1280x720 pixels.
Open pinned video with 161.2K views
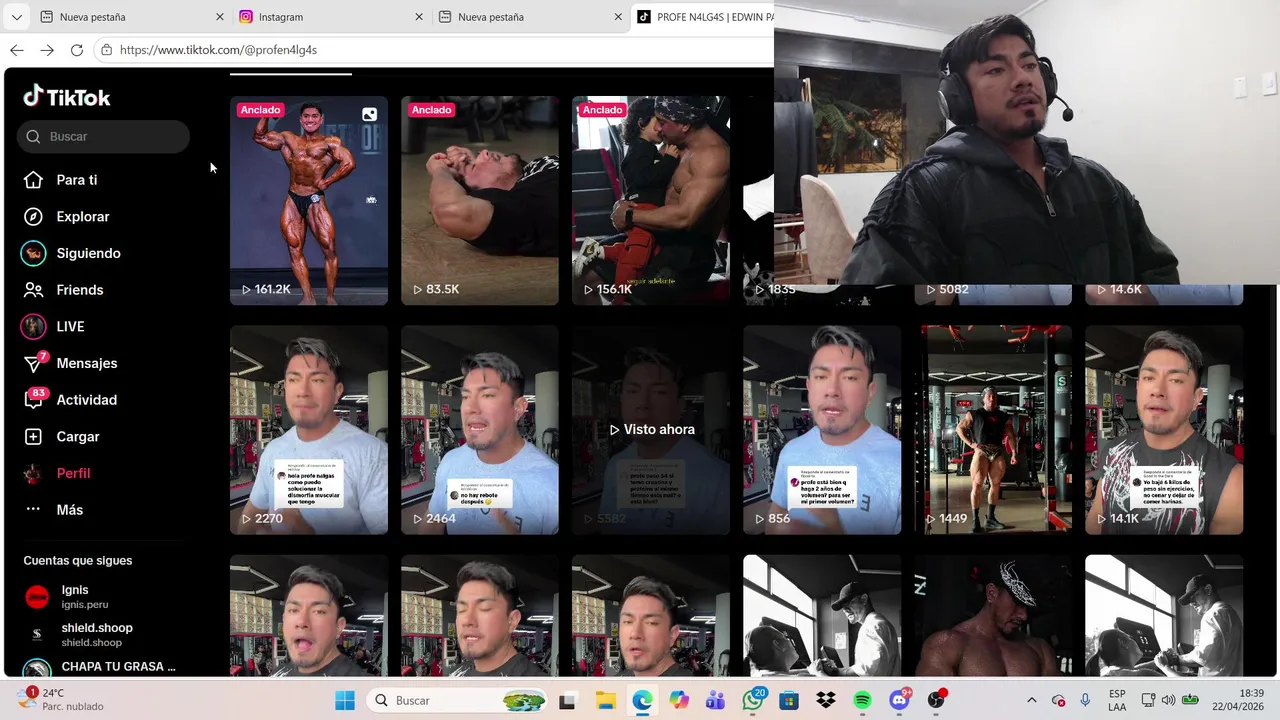[x=309, y=200]
